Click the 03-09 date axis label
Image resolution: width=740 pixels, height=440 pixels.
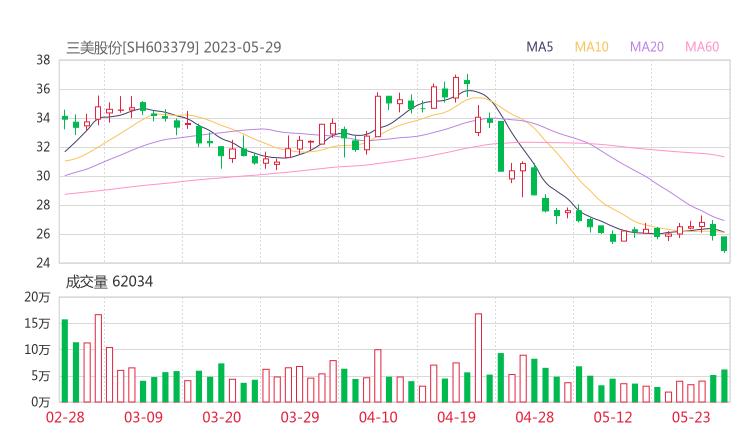pos(143,417)
